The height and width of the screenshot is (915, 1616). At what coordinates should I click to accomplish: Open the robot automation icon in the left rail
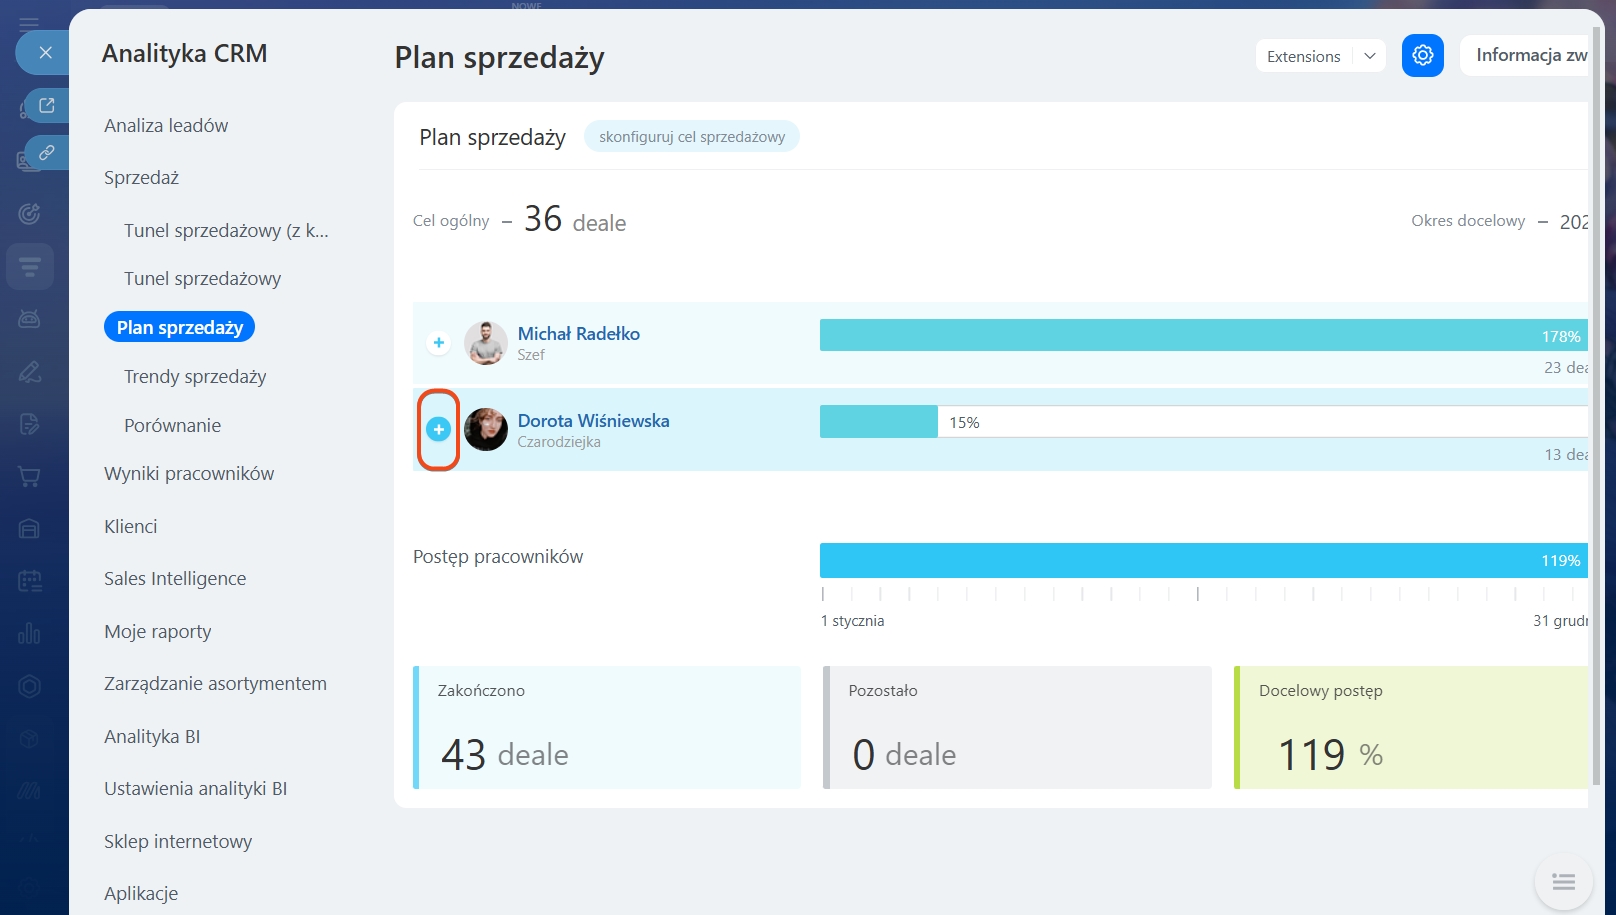[29, 319]
